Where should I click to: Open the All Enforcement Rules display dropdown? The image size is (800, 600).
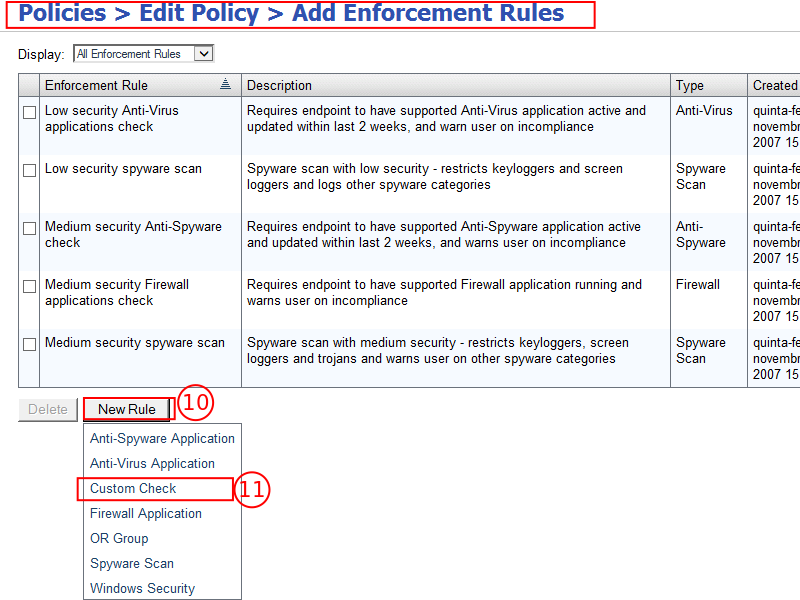pos(143,54)
